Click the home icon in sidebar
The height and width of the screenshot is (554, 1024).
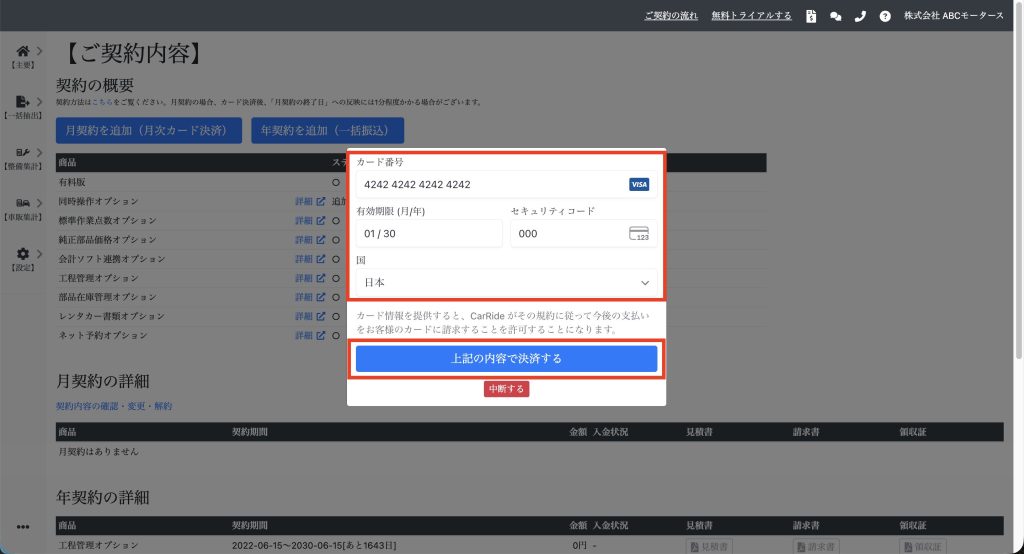pyautogui.click(x=22, y=51)
